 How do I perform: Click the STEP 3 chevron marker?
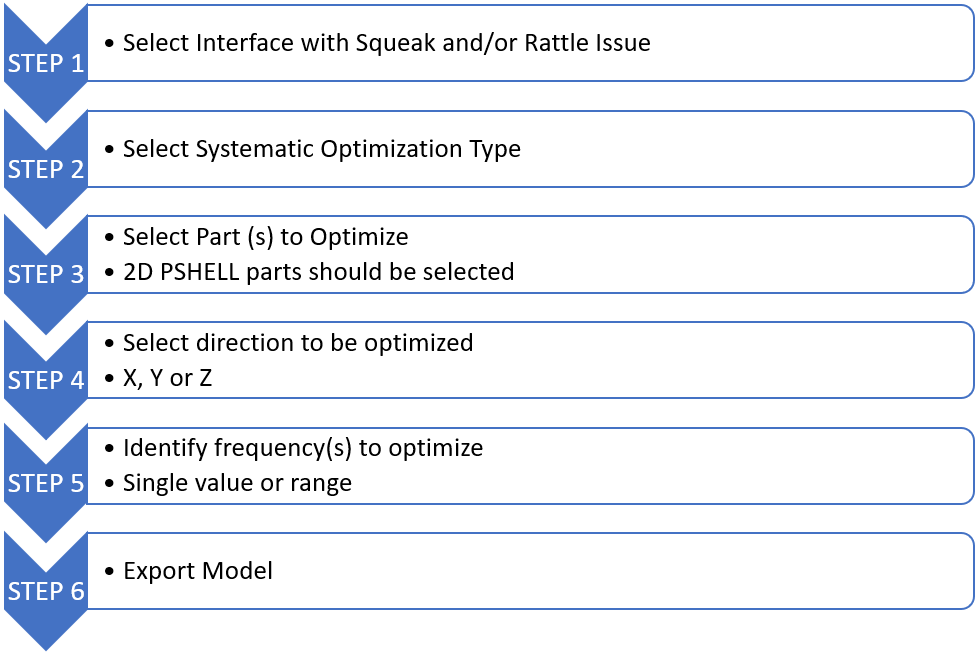pyautogui.click(x=46, y=274)
